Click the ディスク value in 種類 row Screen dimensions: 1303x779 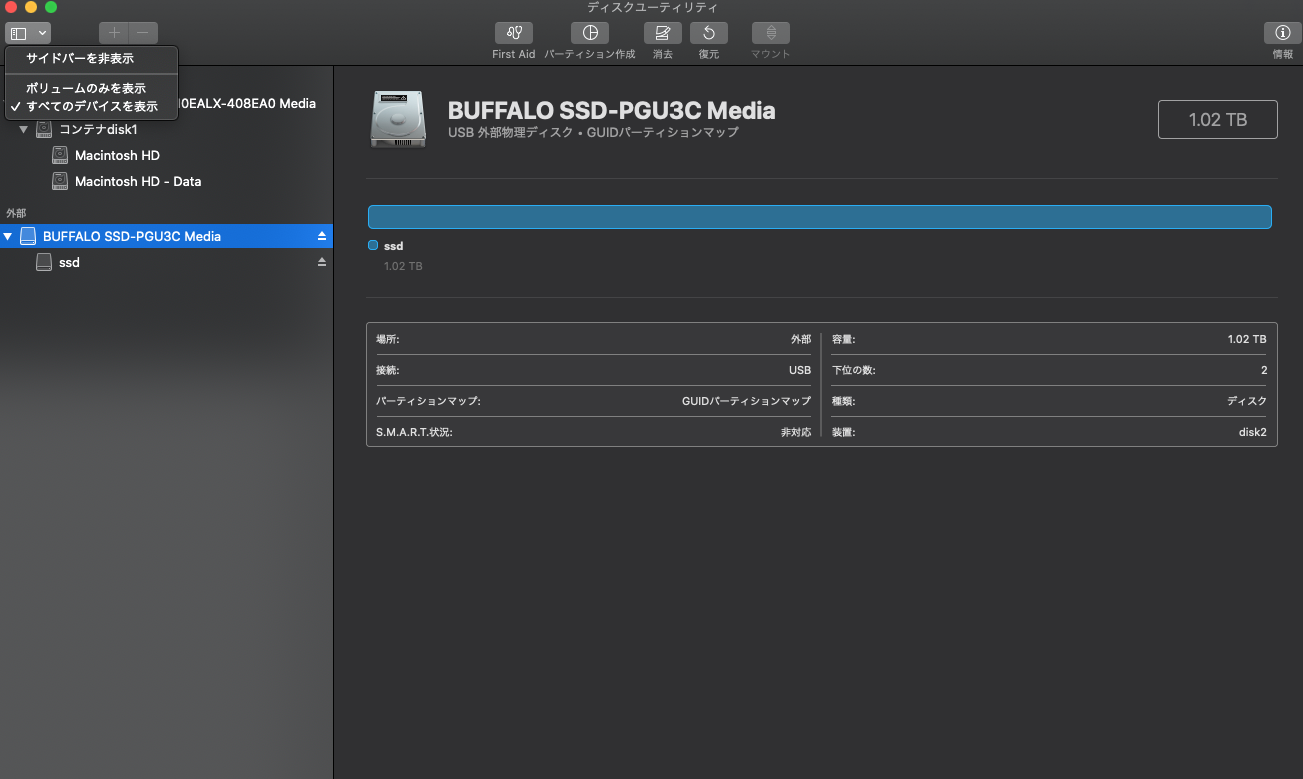click(x=1247, y=401)
